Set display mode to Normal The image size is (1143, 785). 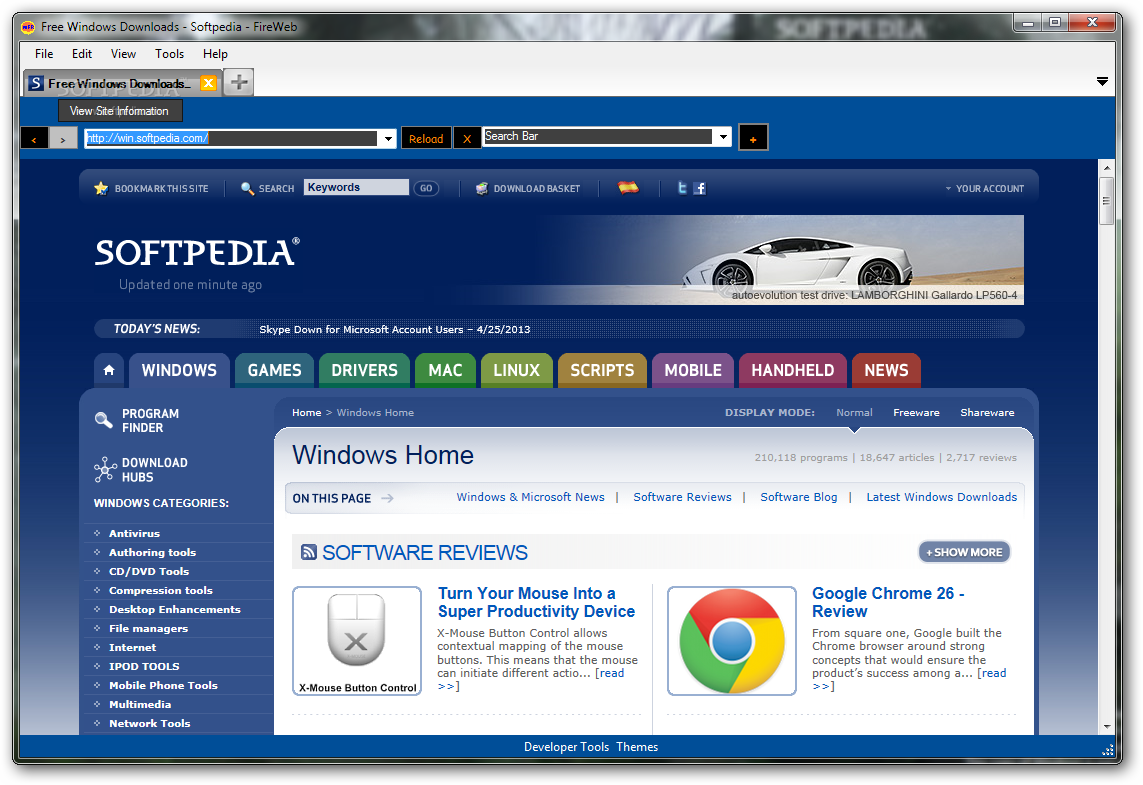pos(854,413)
